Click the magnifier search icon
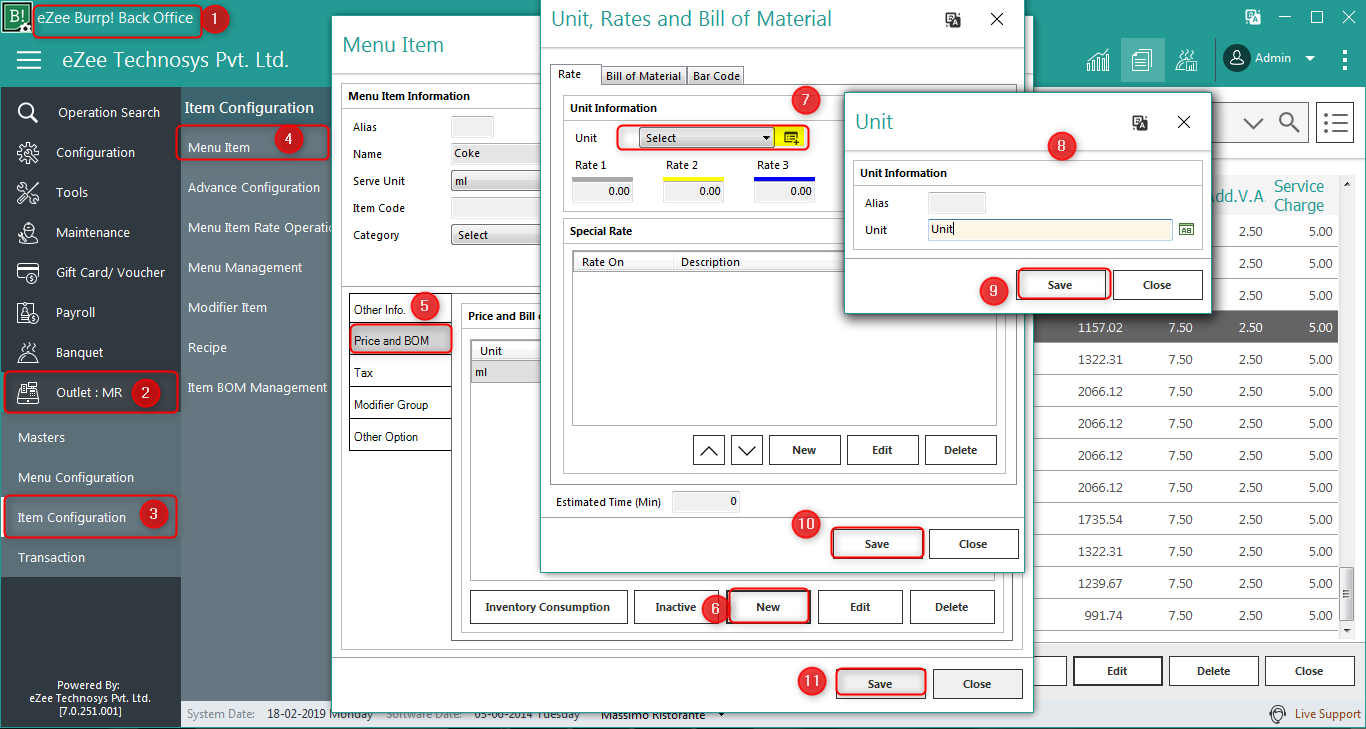Screen dimensions: 1366x729 pos(1290,123)
